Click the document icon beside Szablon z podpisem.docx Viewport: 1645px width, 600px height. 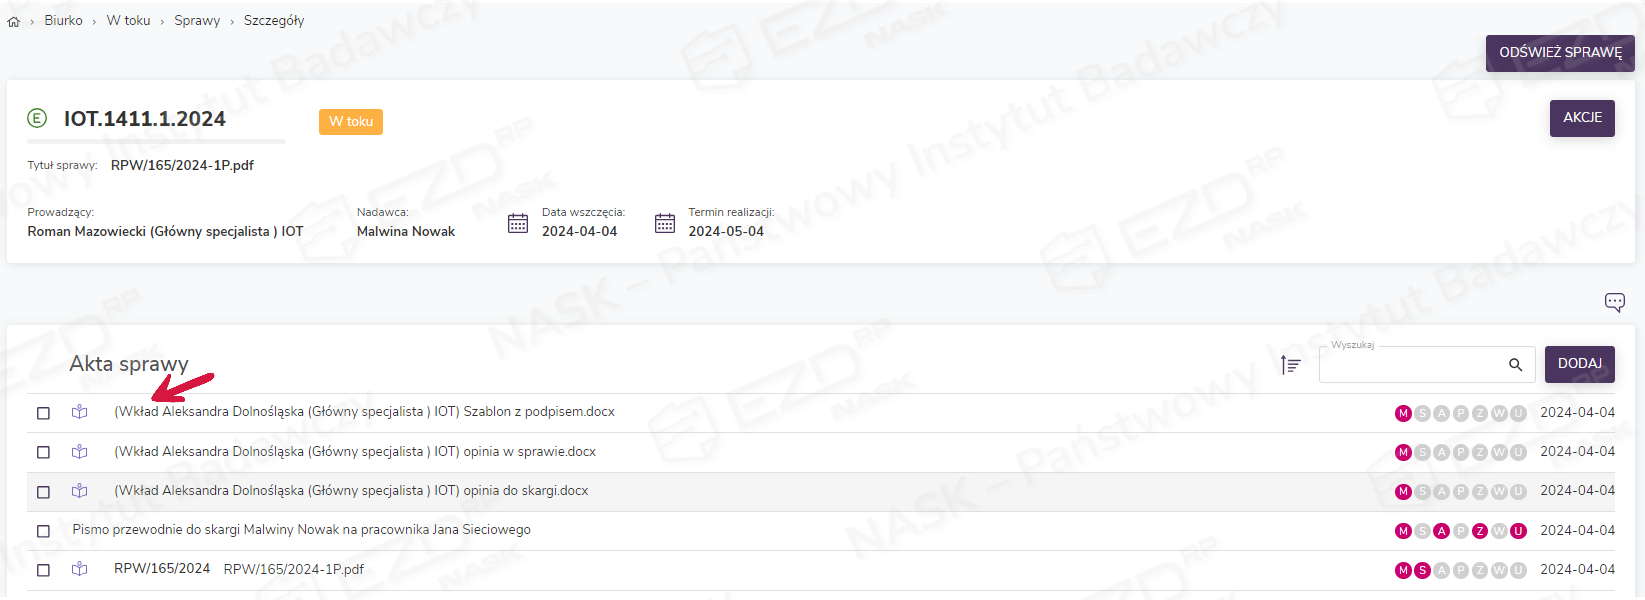pos(80,412)
